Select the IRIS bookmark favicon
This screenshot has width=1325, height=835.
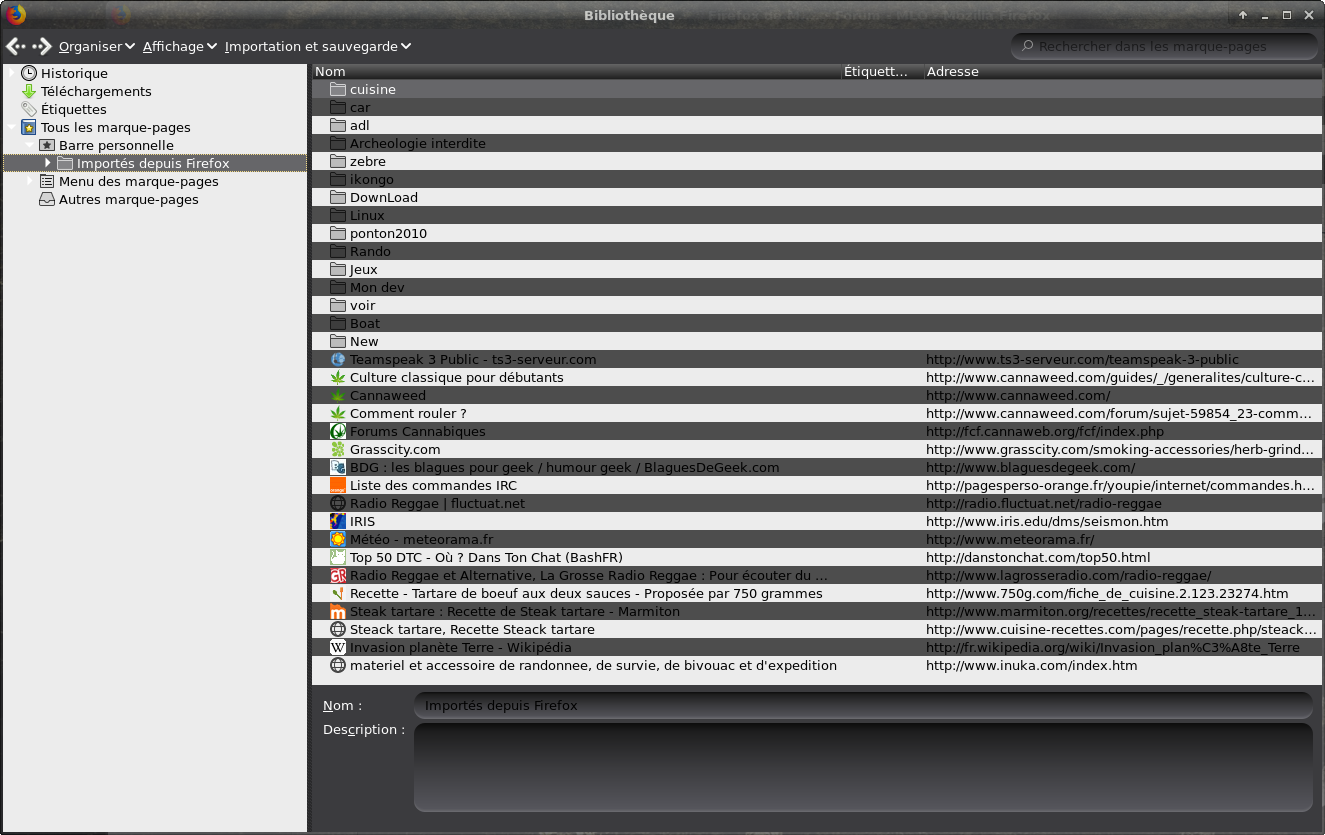338,521
